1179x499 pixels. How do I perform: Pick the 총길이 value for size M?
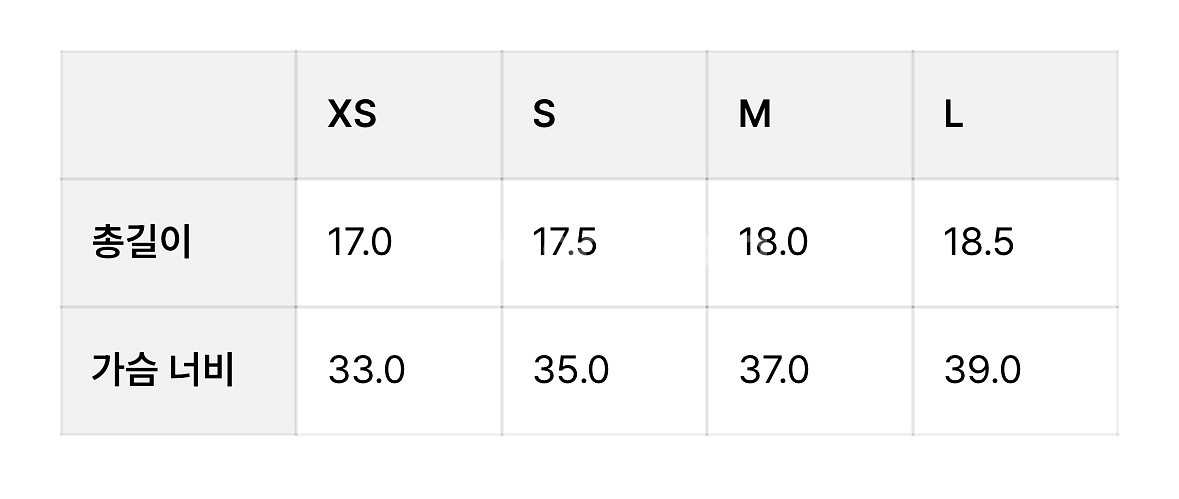pyautogui.click(x=773, y=243)
